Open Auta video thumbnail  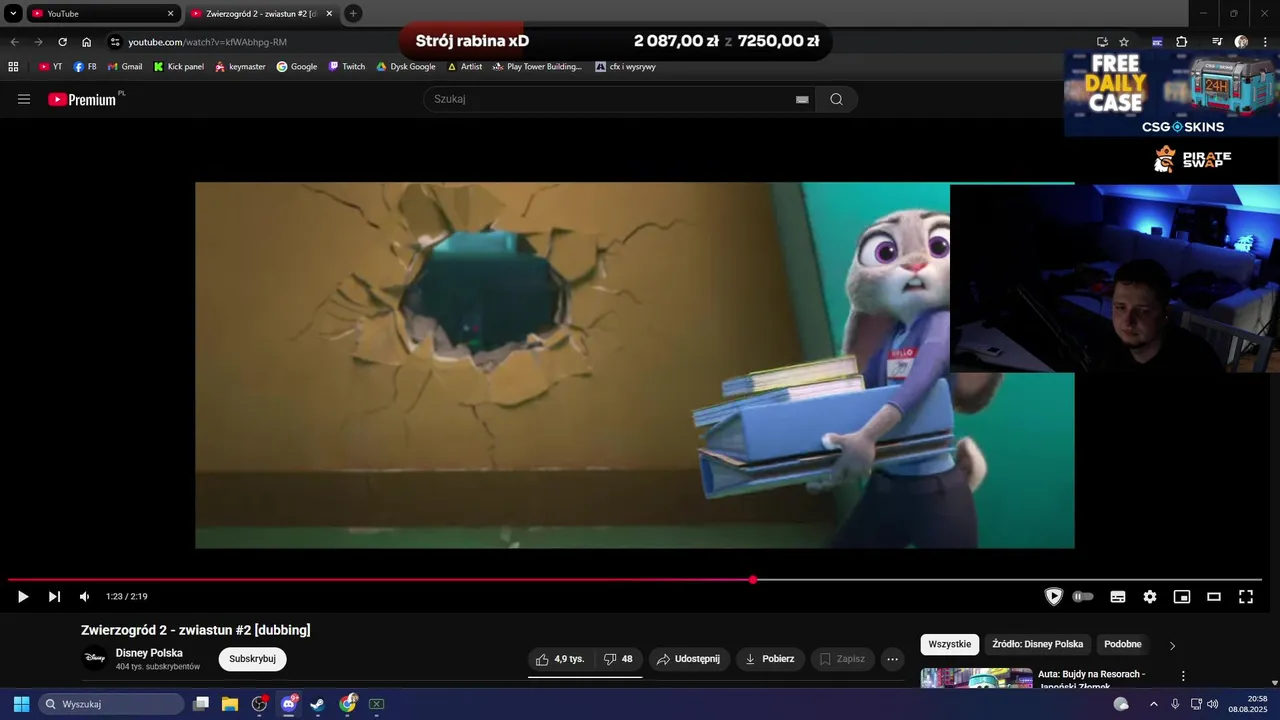click(976, 678)
